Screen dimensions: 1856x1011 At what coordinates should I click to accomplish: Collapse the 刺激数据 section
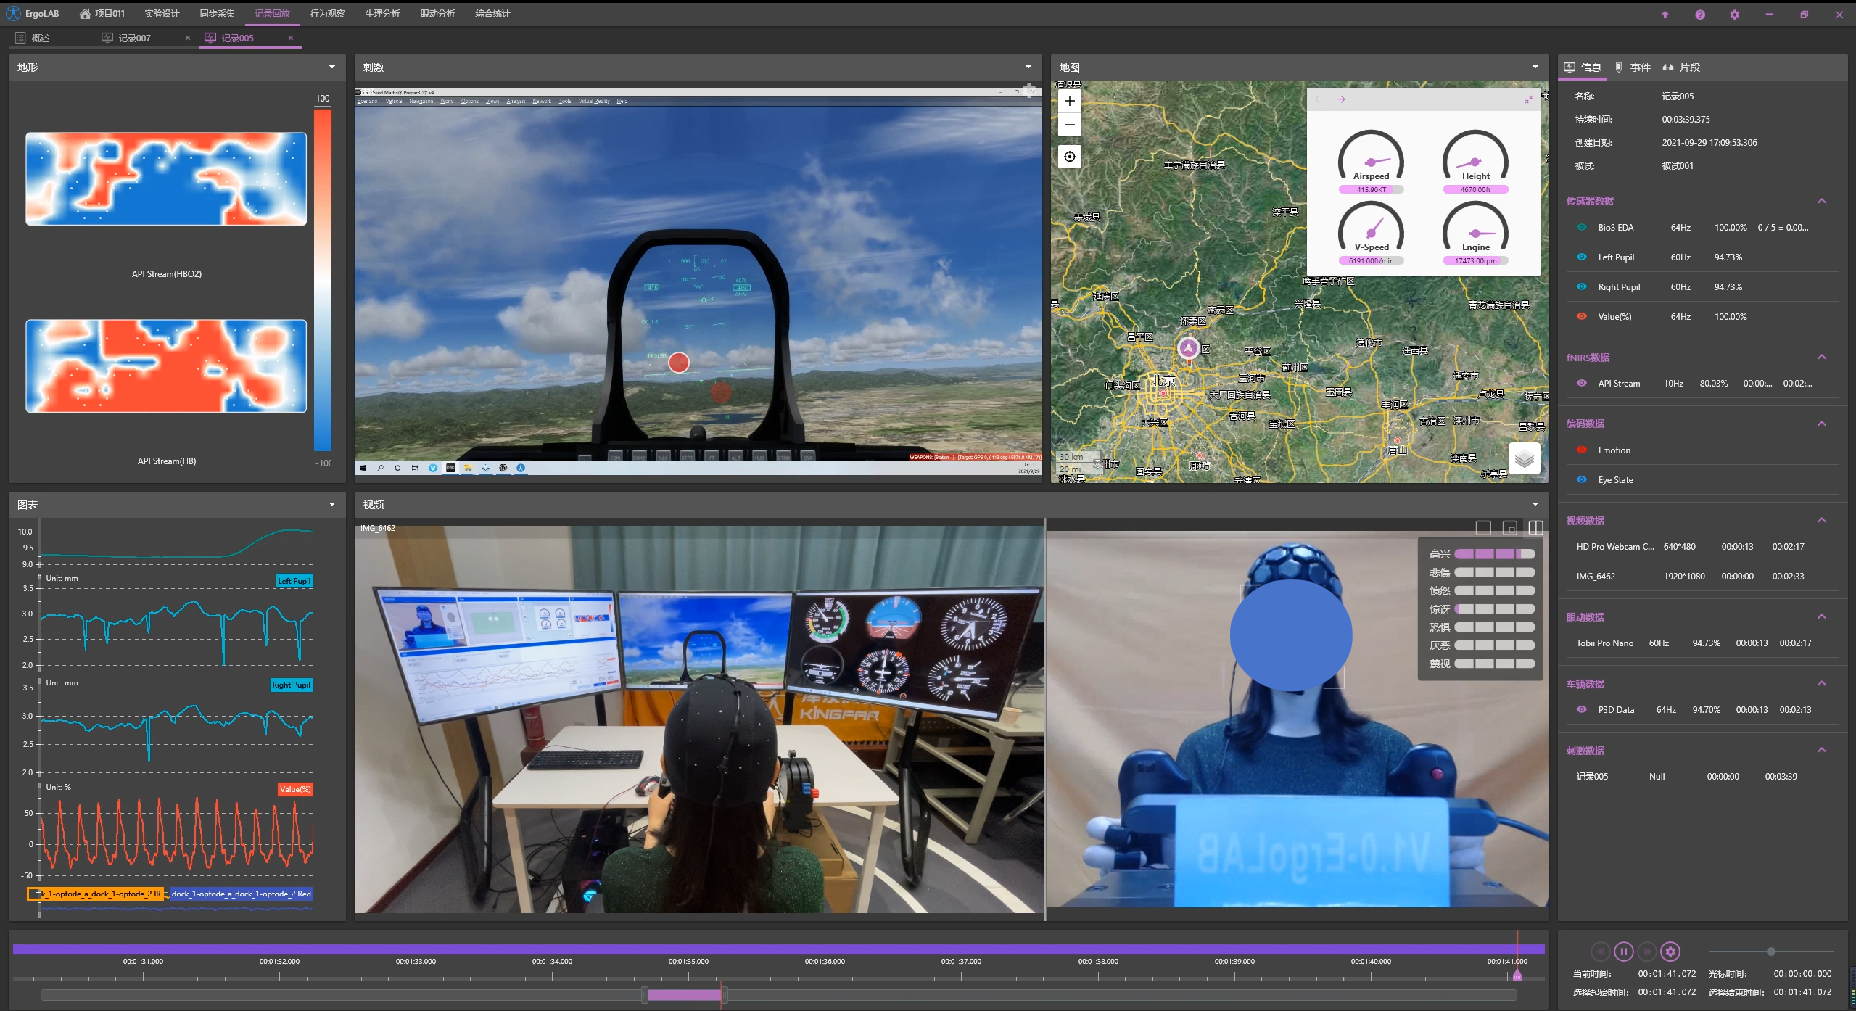click(x=1822, y=750)
